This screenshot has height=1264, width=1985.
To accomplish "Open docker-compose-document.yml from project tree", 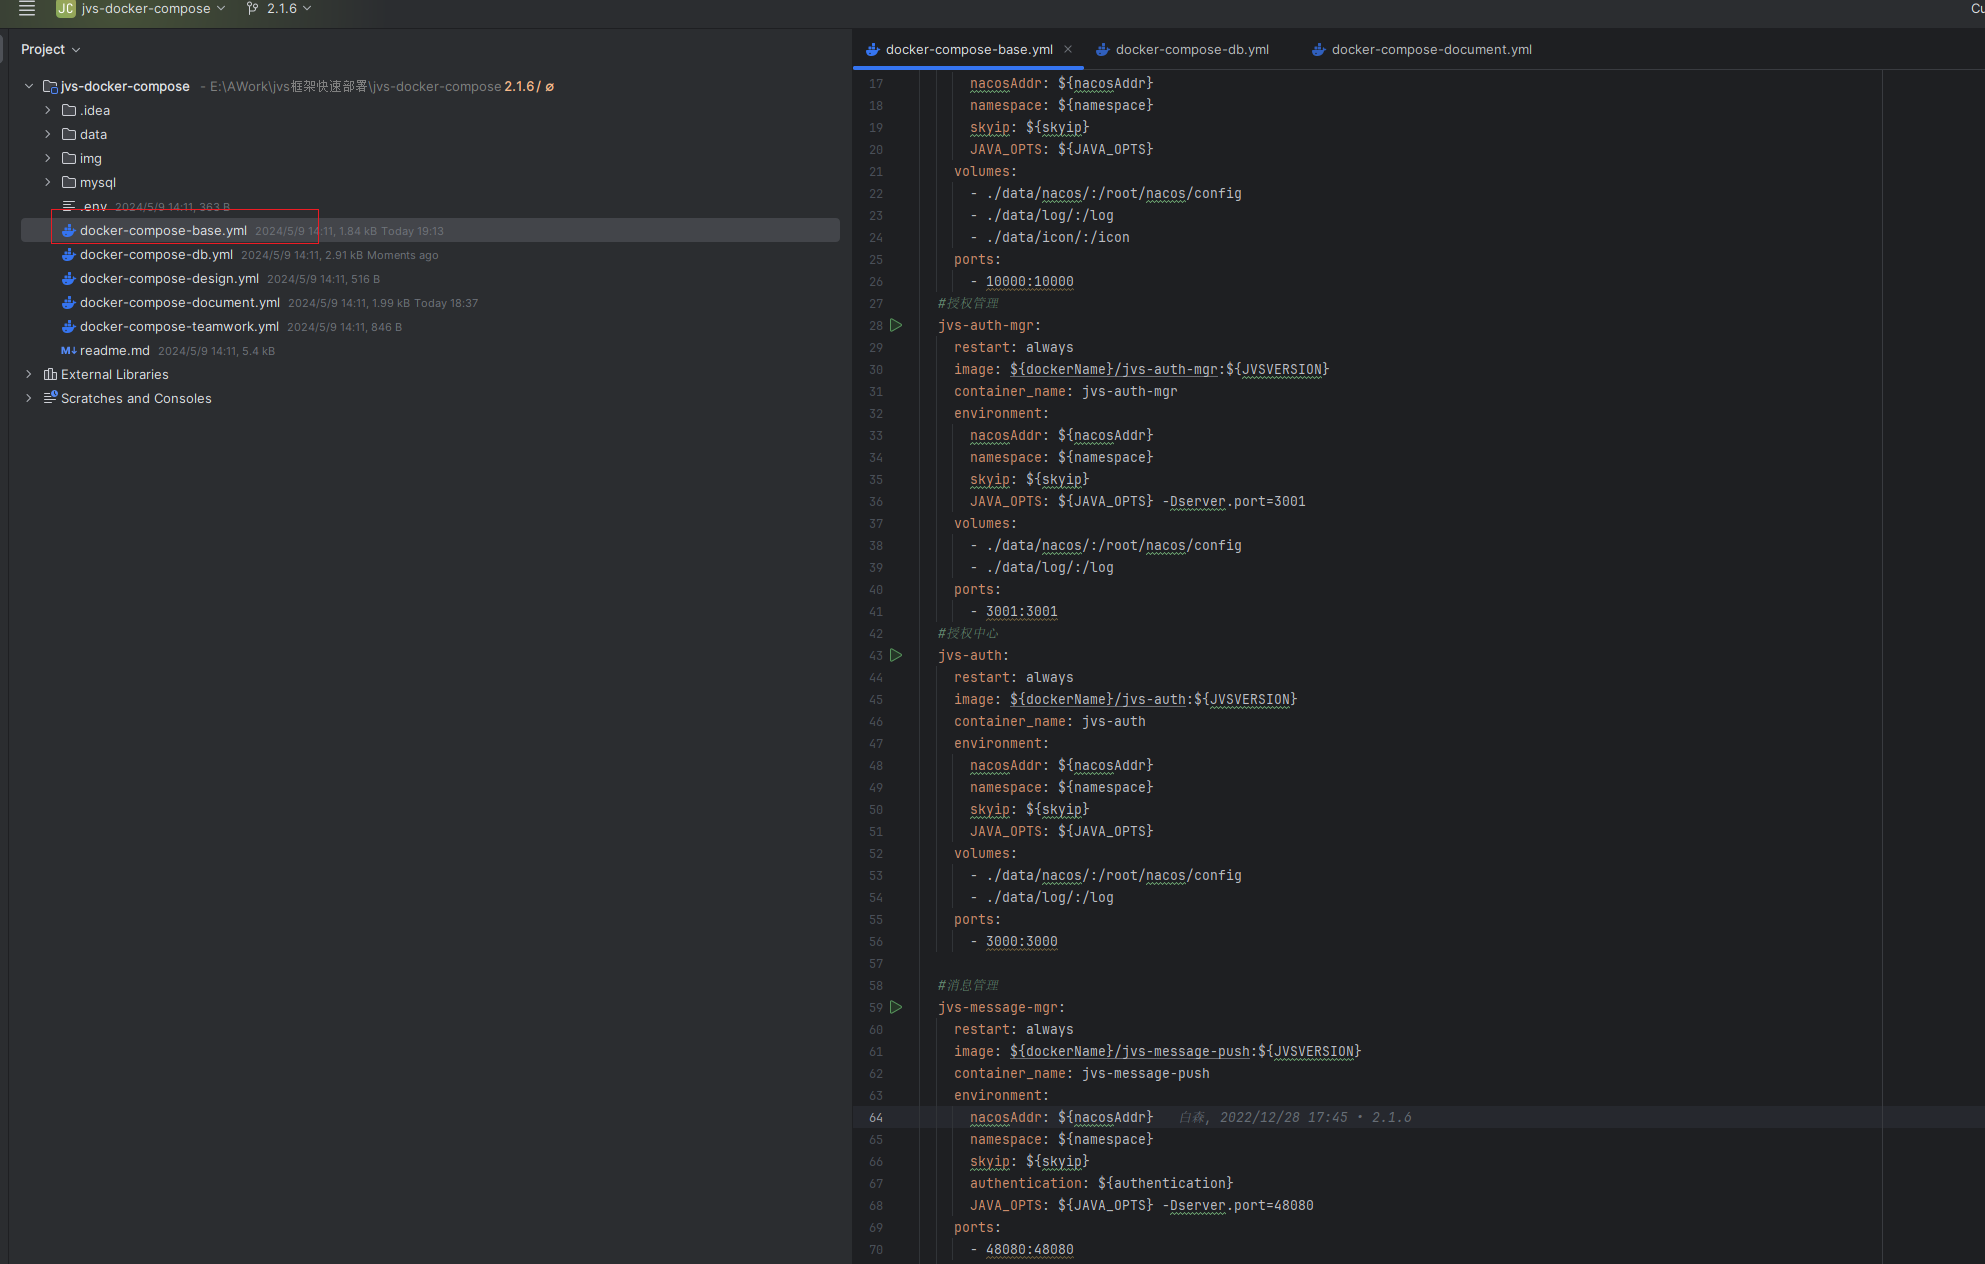I will (x=180, y=302).
